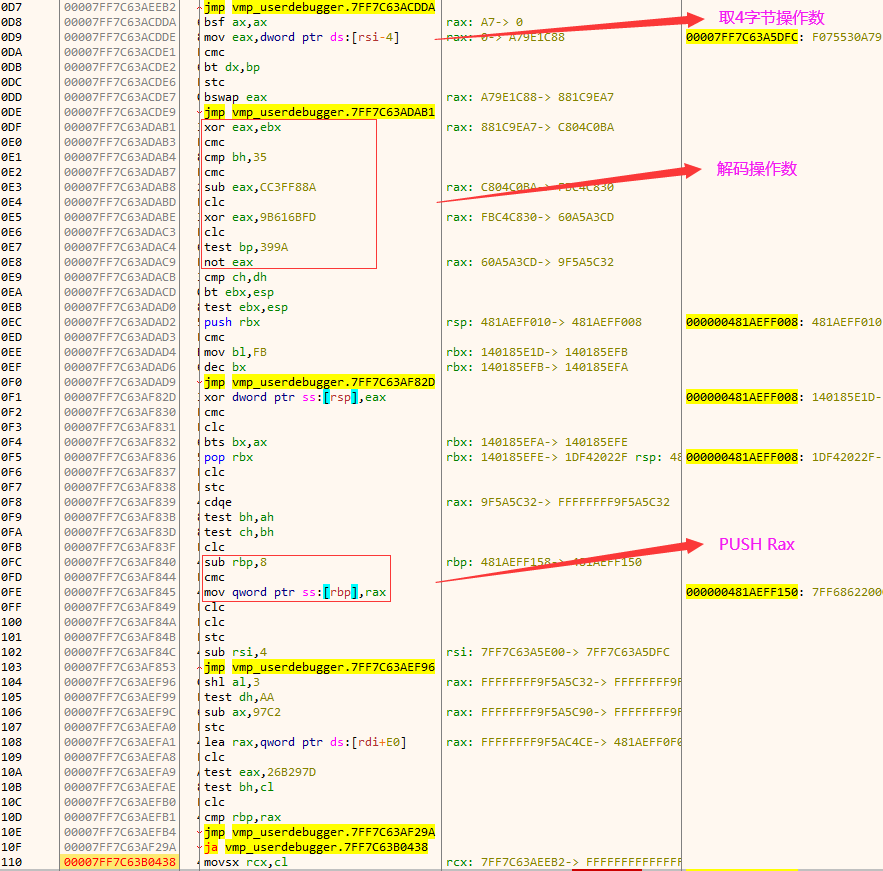The height and width of the screenshot is (871, 883).
Task: Select 'jmp vmp_userdebugger.7FF7C63ADAB1' line
Action: [x=319, y=112]
